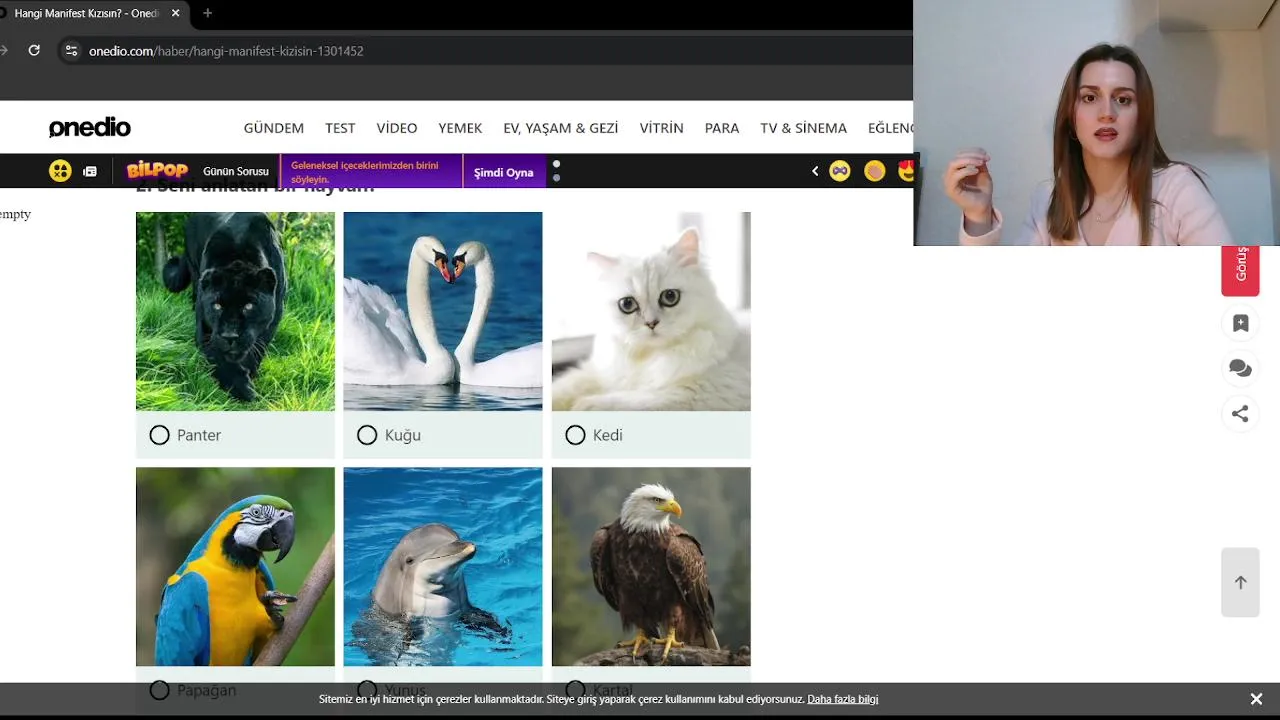This screenshot has width=1280, height=720.
Task: Open a new browser tab
Action: pyautogui.click(x=207, y=13)
